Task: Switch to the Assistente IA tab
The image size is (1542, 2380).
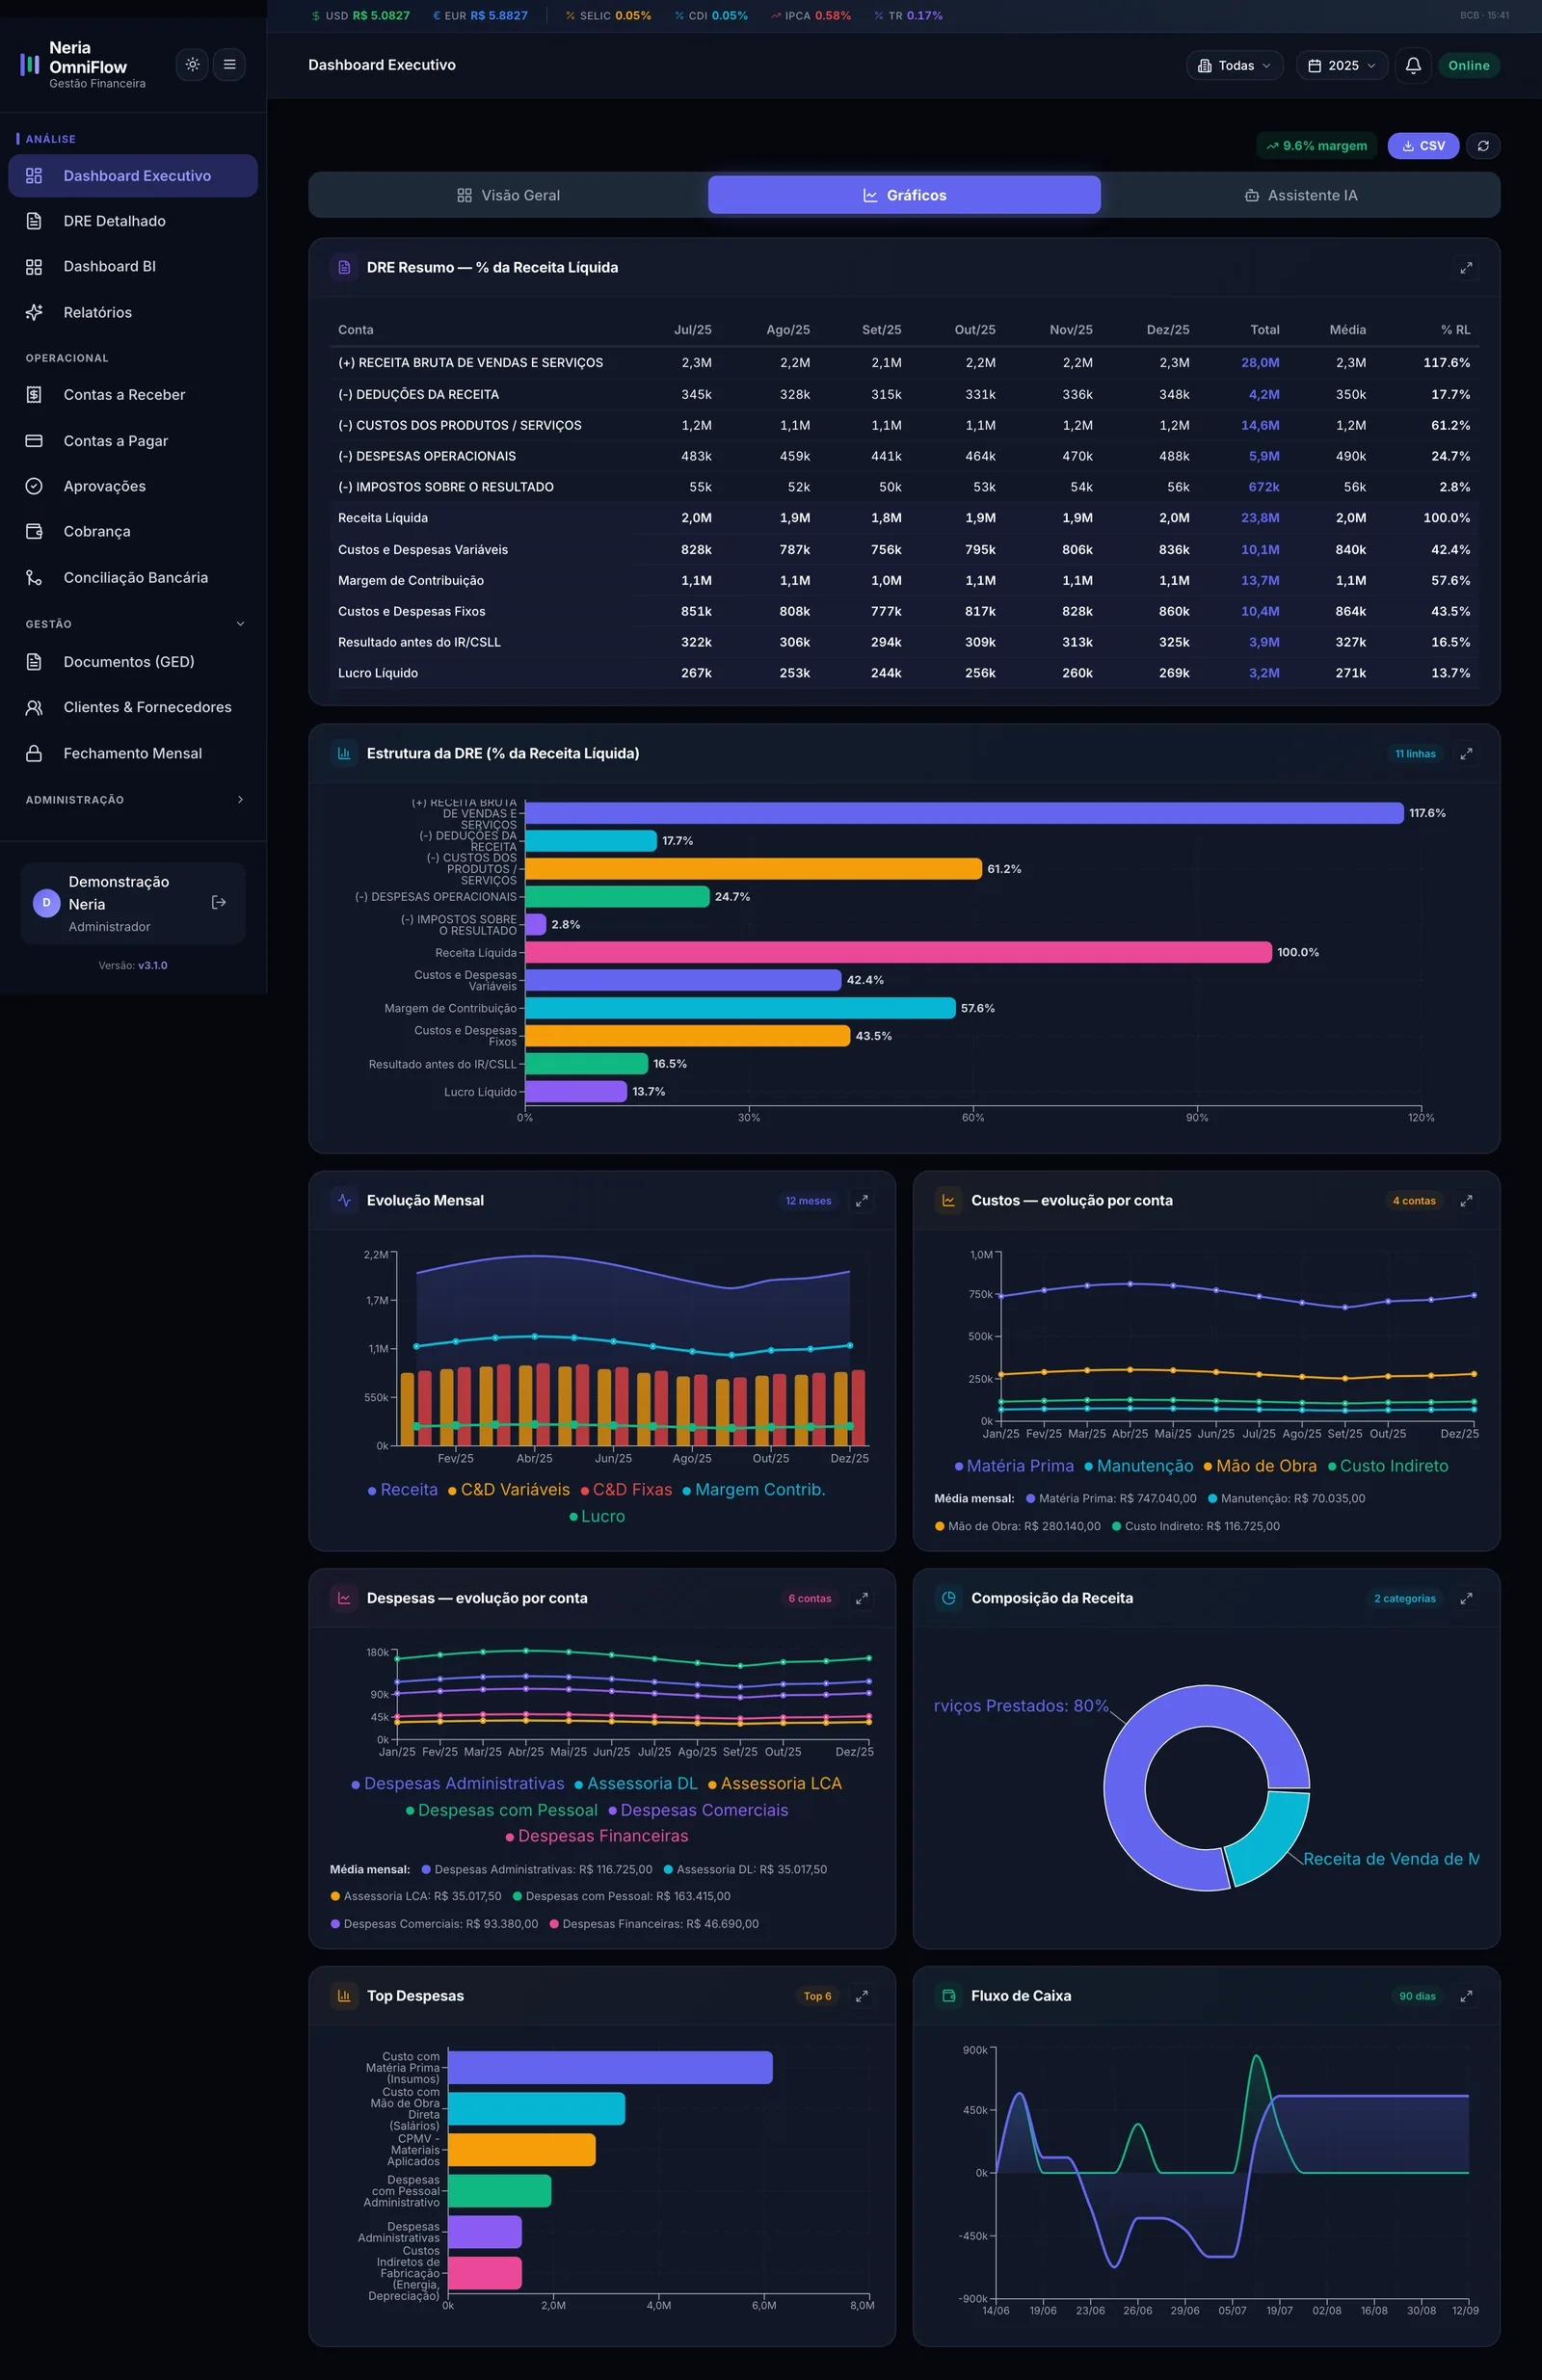Action: pyautogui.click(x=1300, y=196)
